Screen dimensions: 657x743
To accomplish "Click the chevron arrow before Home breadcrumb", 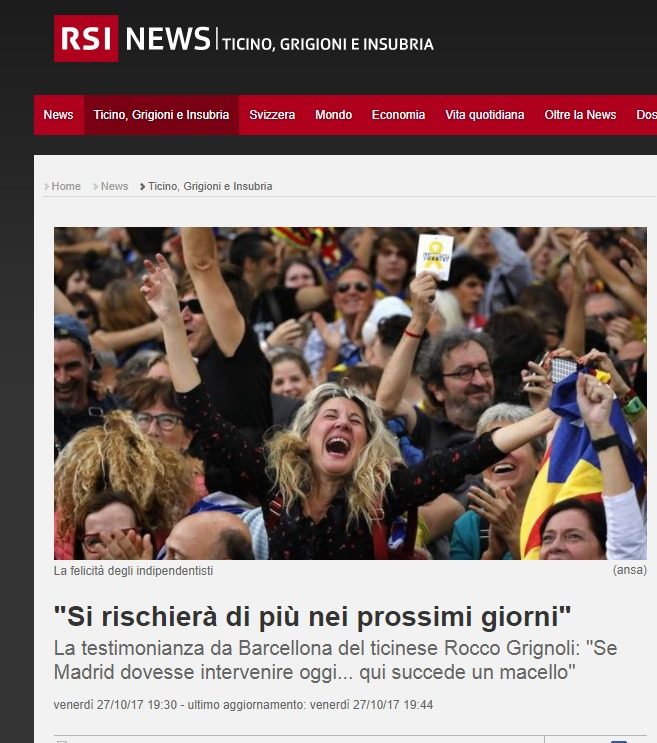I will coord(46,187).
